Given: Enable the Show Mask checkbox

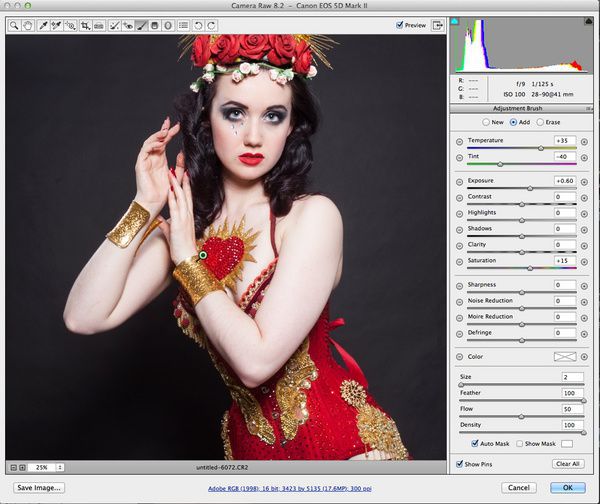Looking at the screenshot, I should [519, 442].
